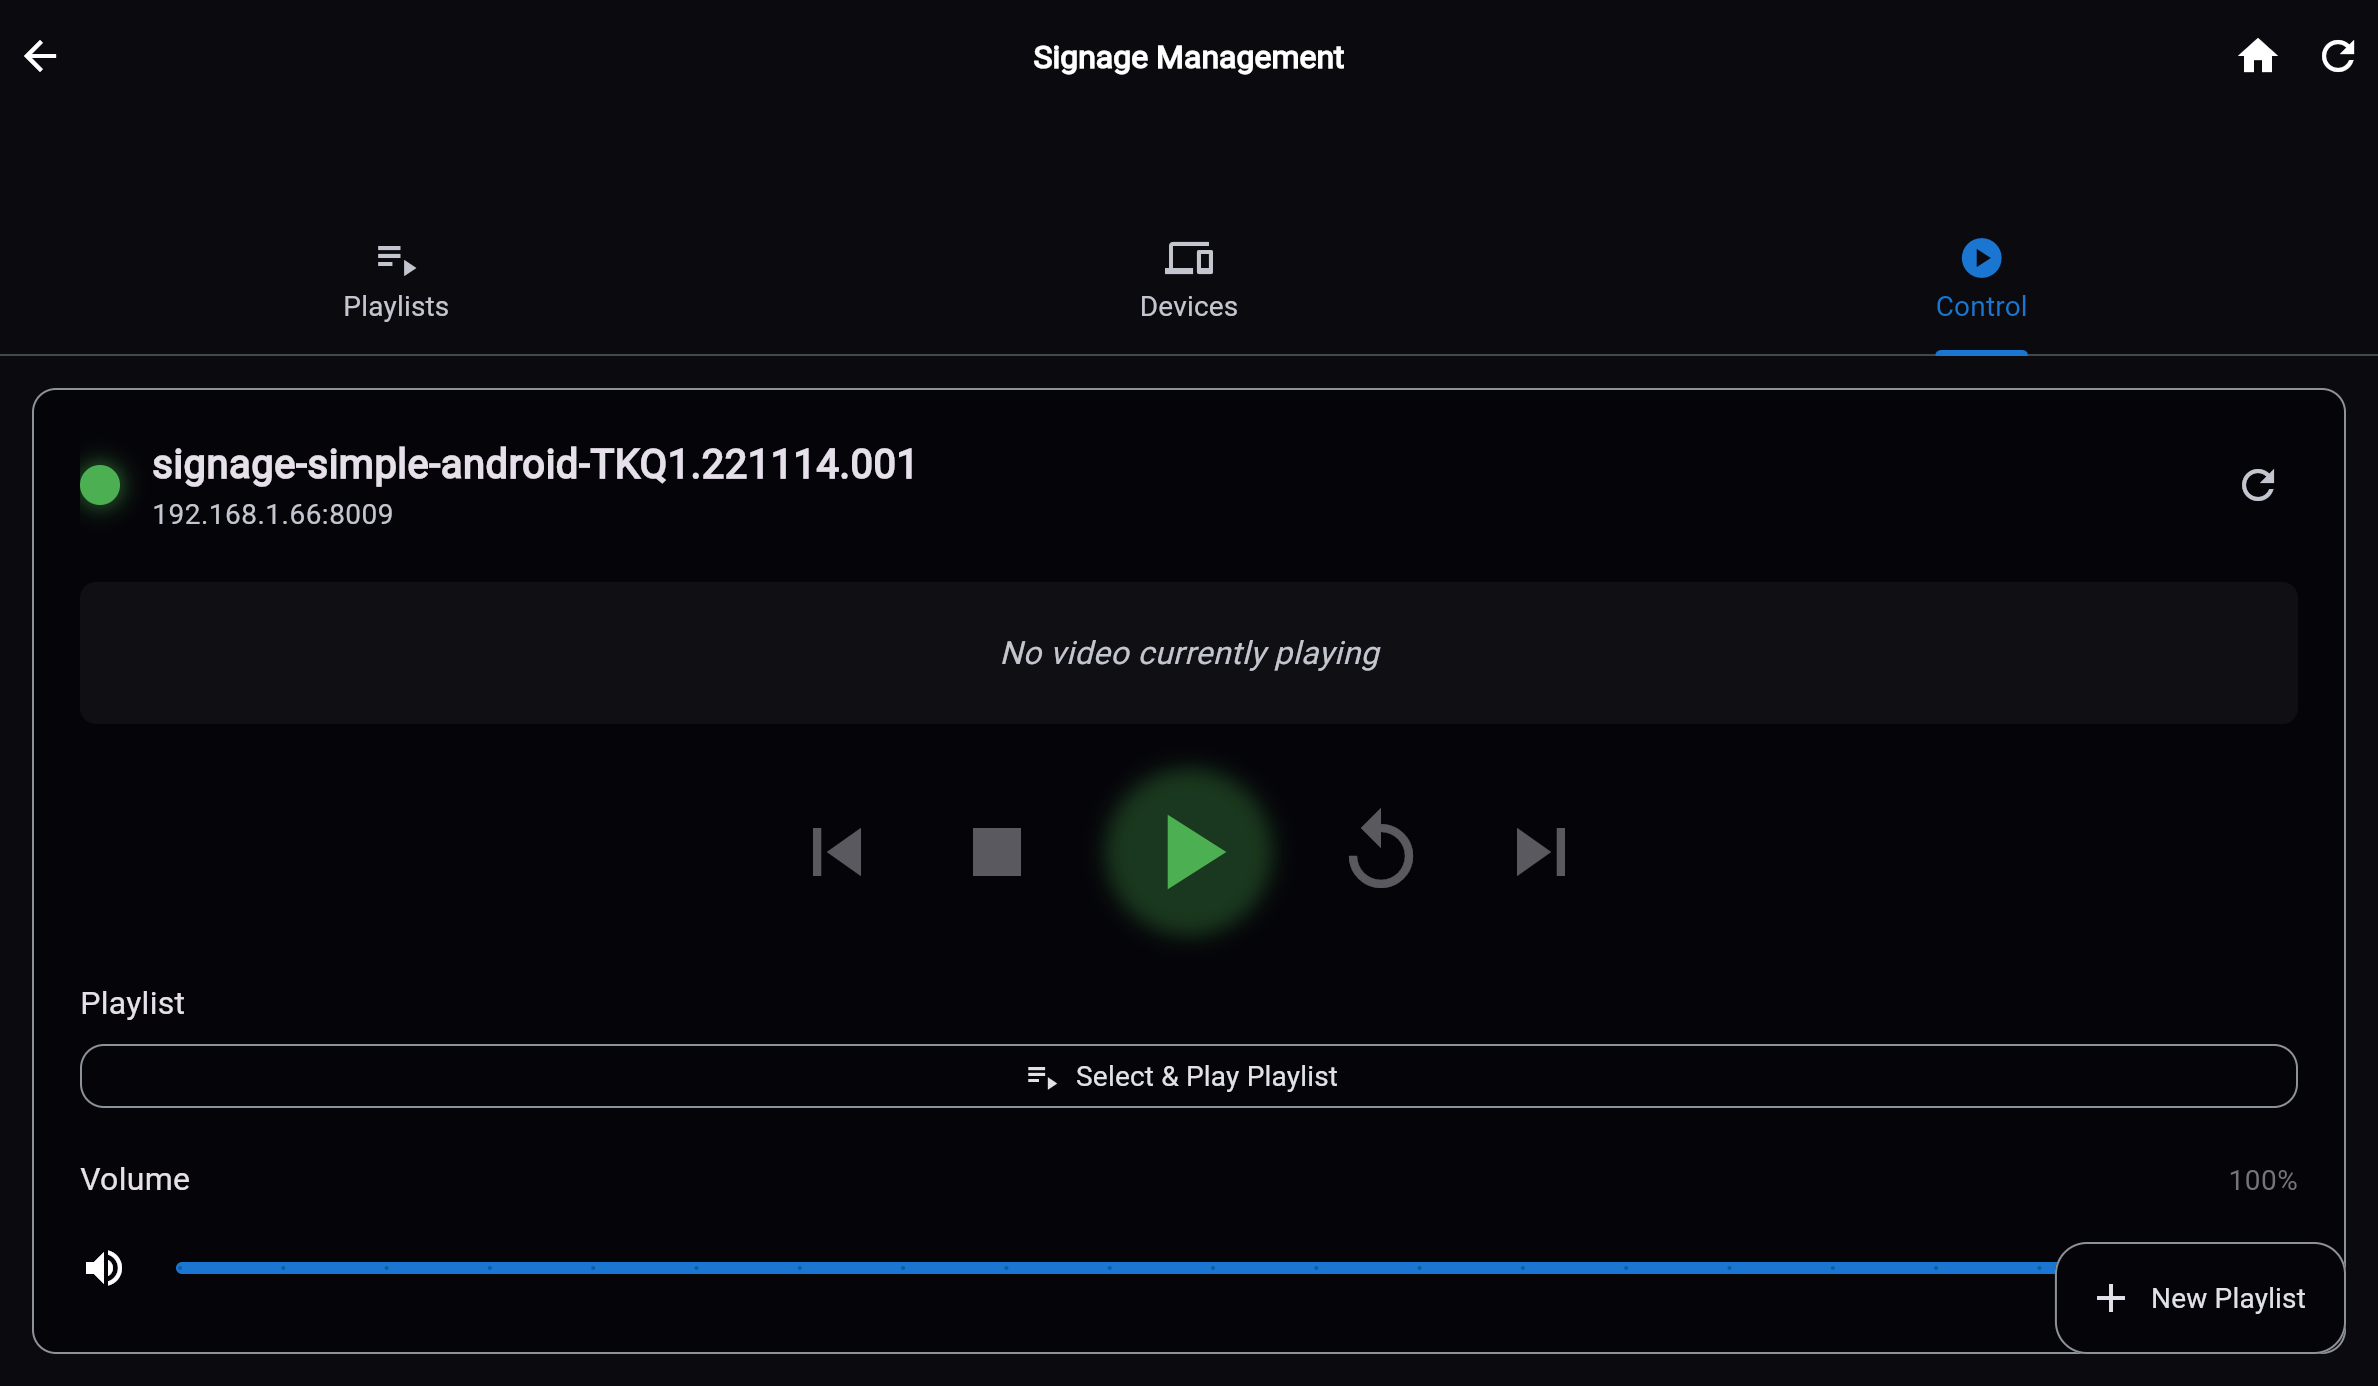Go back using the arrow icon
Image resolution: width=2378 pixels, height=1386 pixels.
[40, 56]
